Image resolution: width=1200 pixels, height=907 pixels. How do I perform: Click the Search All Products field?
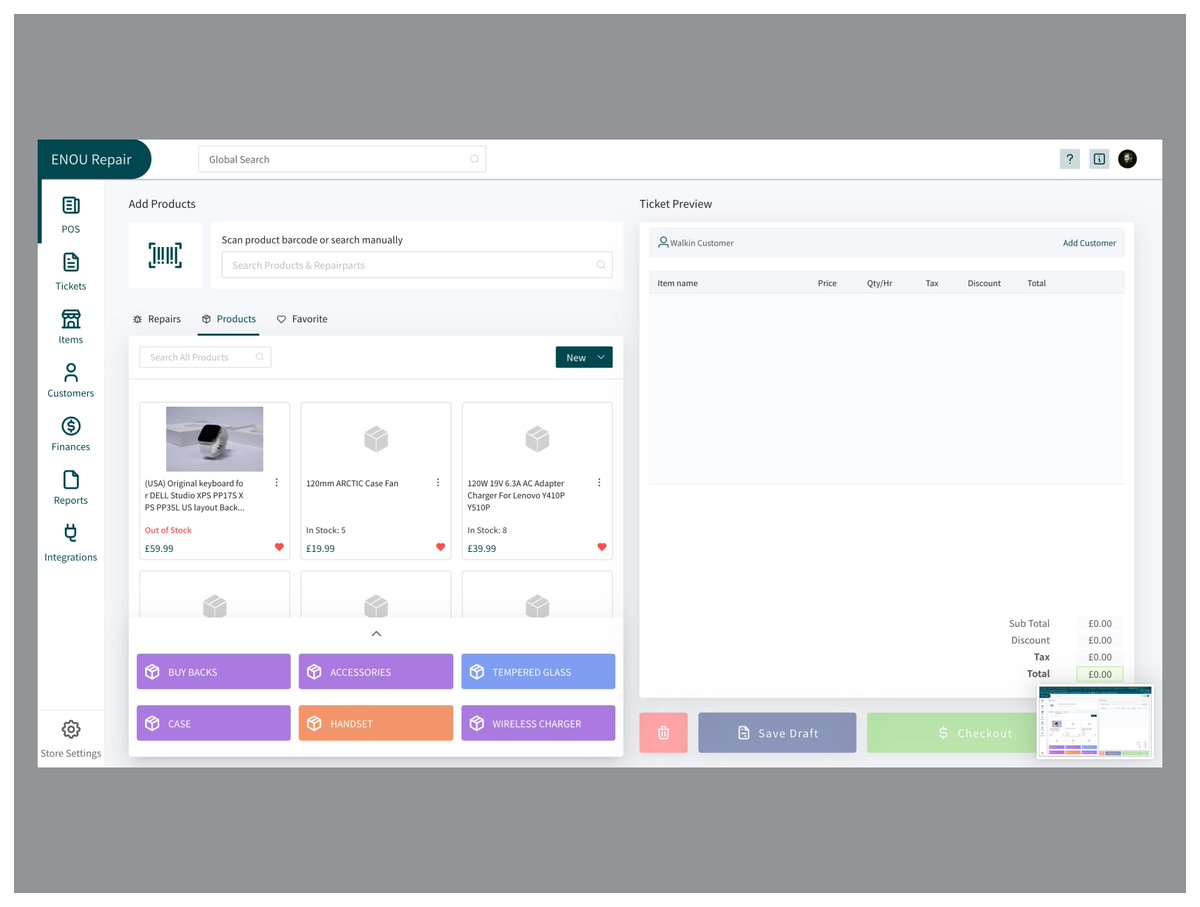205,357
